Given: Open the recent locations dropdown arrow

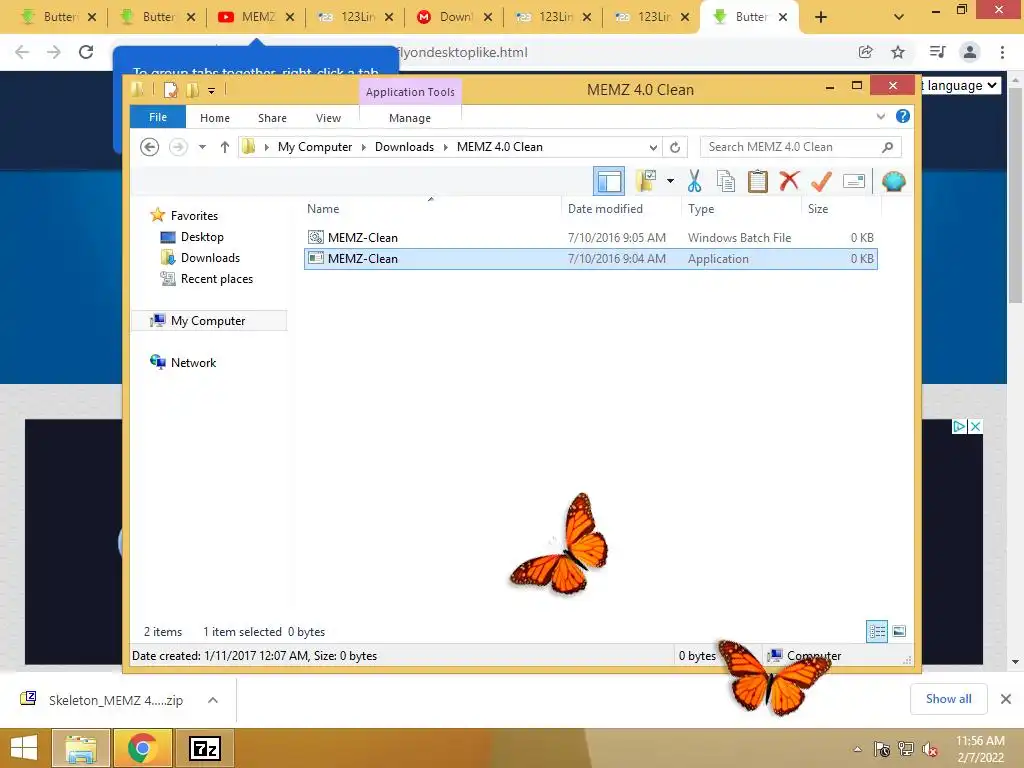Looking at the screenshot, I should point(202,147).
